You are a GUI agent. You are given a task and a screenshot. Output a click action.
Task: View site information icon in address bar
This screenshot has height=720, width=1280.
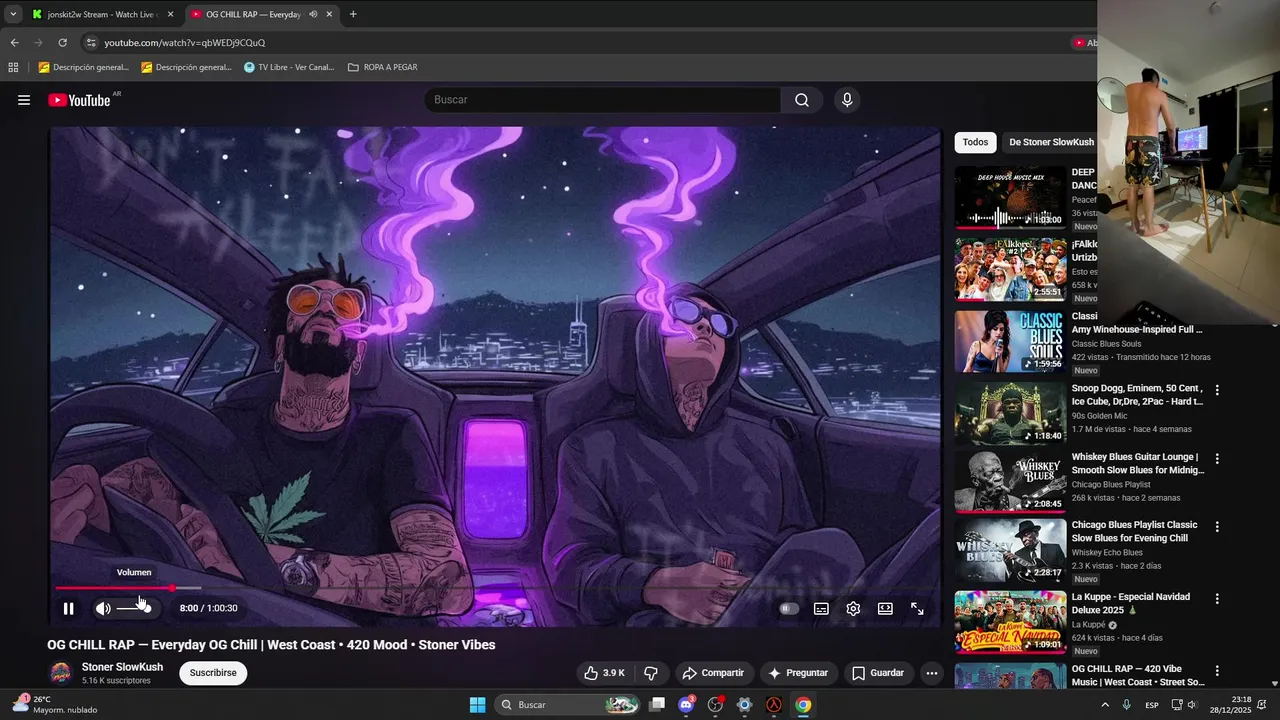91,43
